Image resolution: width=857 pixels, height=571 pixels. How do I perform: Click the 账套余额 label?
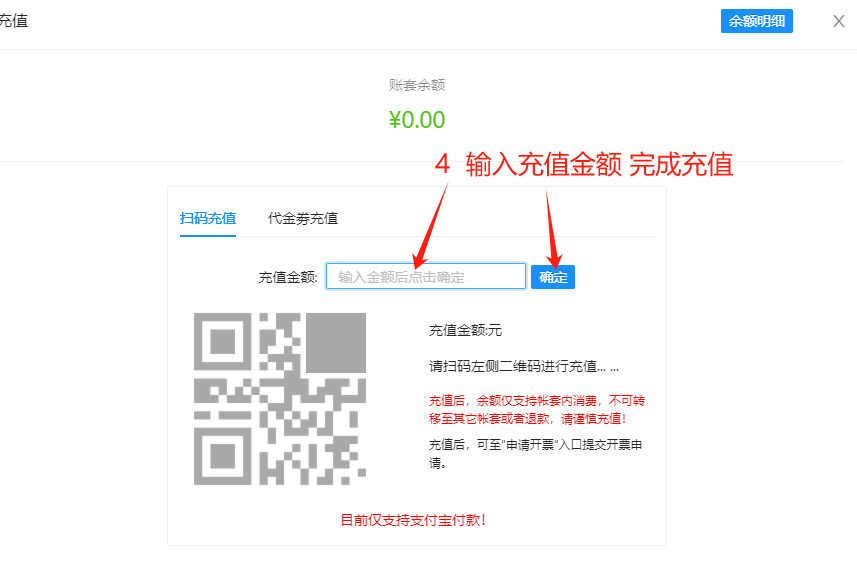(x=416, y=85)
